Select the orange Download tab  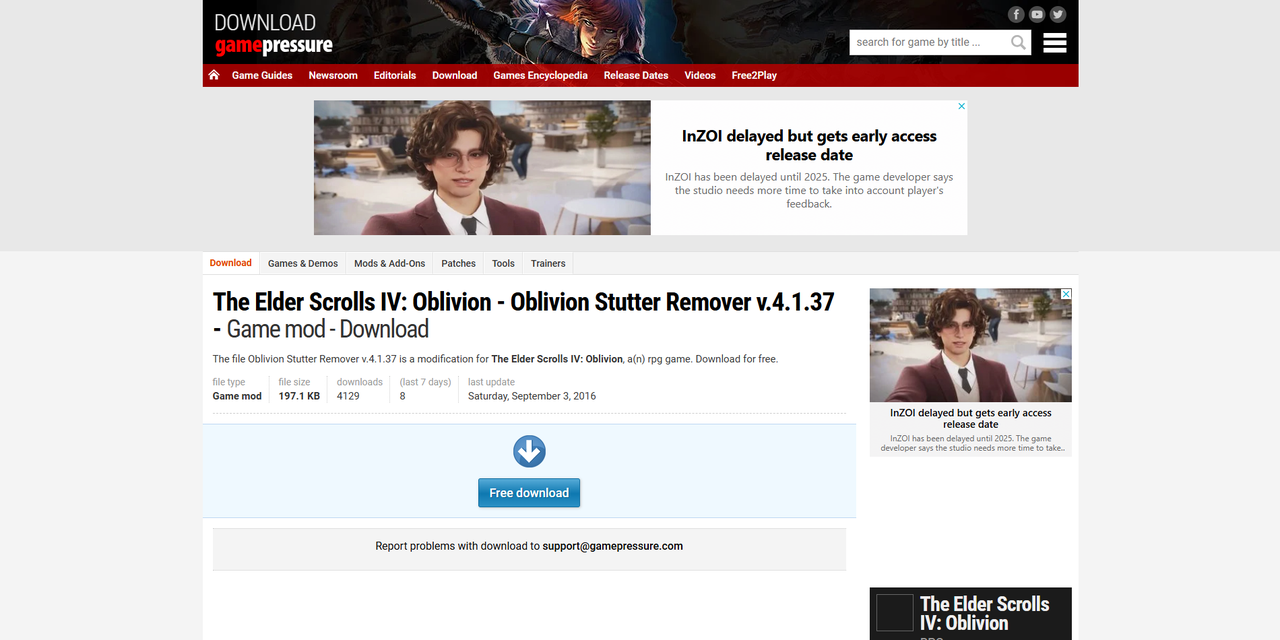231,263
